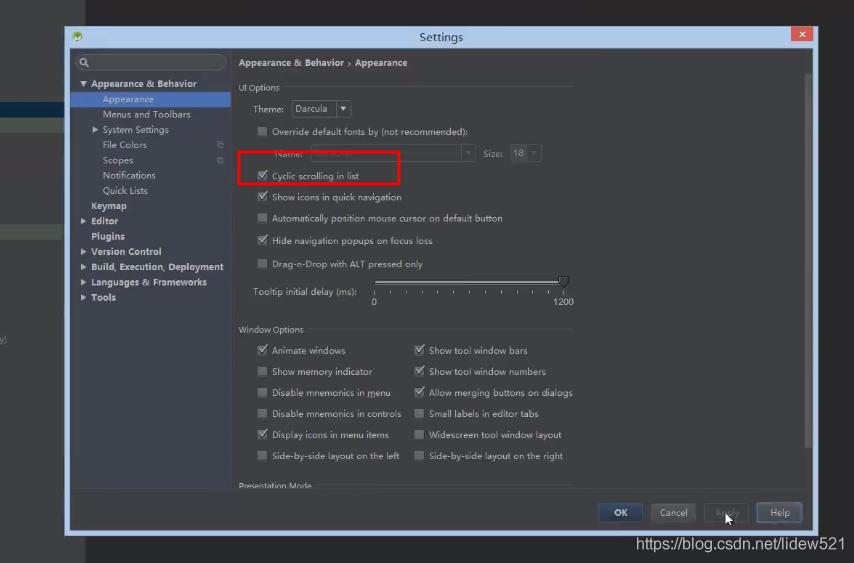Open Notifications settings

pos(129,175)
